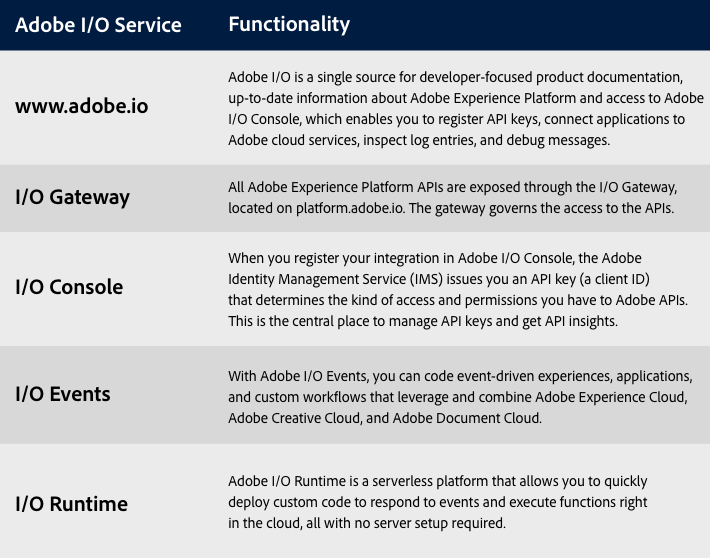Click the www.adobe.io functionality description paragraph

465,108
